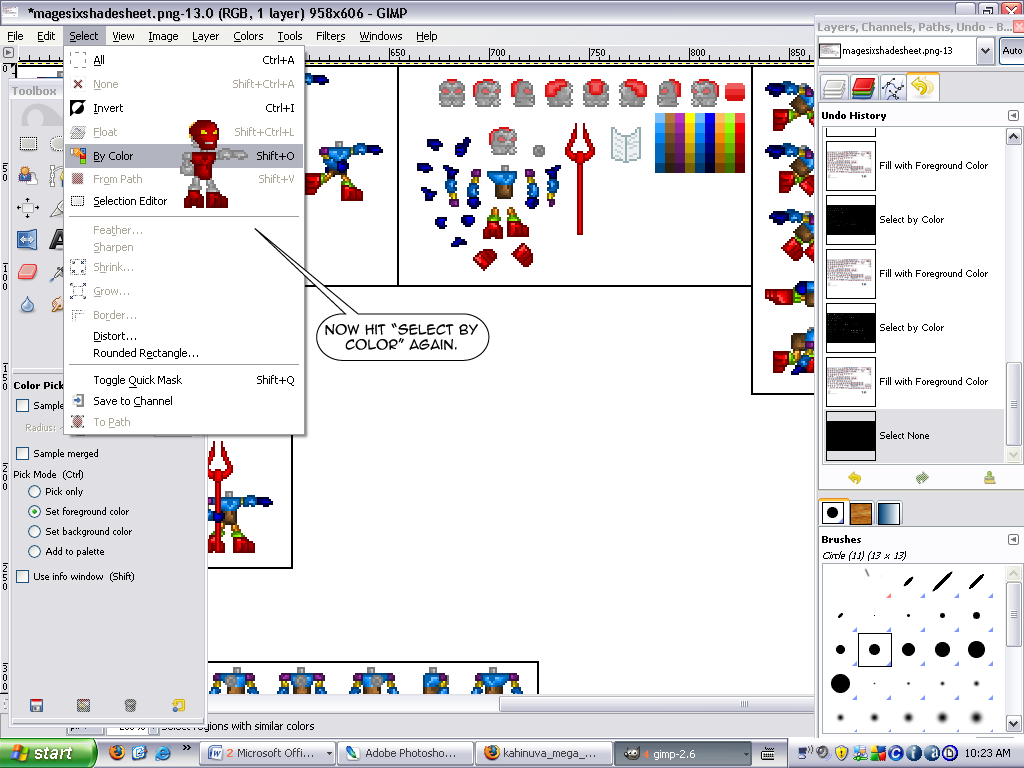This screenshot has height=768, width=1024.
Task: Open the Filters menu
Action: tap(330, 36)
